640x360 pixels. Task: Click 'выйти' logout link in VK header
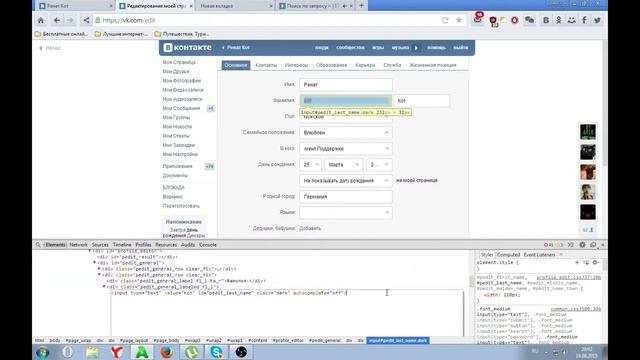click(460, 48)
